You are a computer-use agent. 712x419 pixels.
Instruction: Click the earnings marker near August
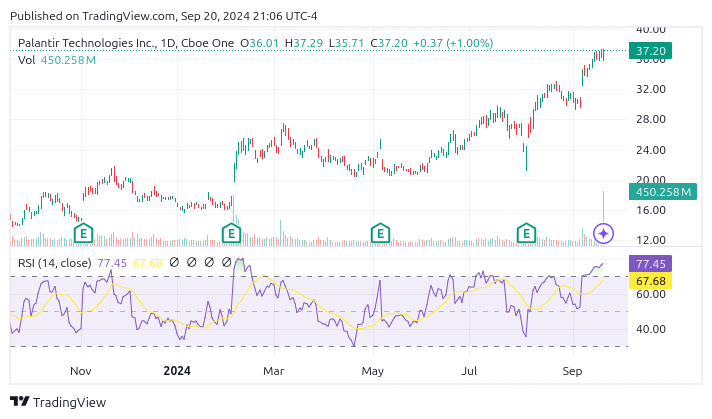[x=526, y=234]
